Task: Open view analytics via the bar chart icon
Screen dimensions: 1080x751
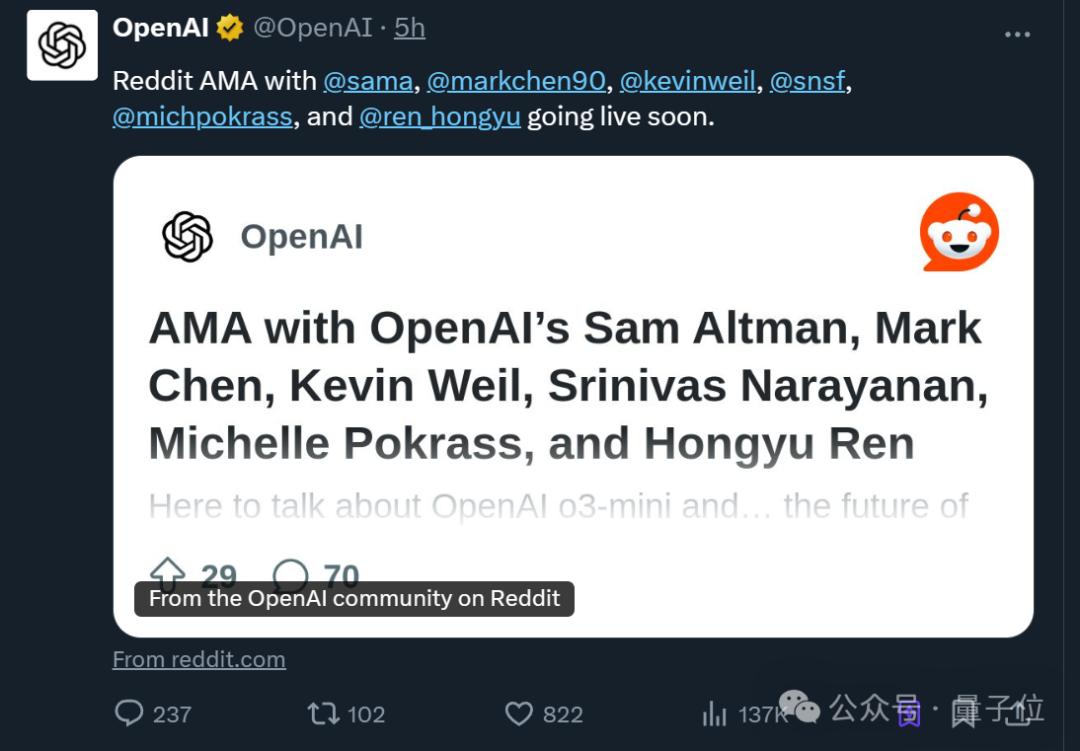Action: [x=714, y=714]
